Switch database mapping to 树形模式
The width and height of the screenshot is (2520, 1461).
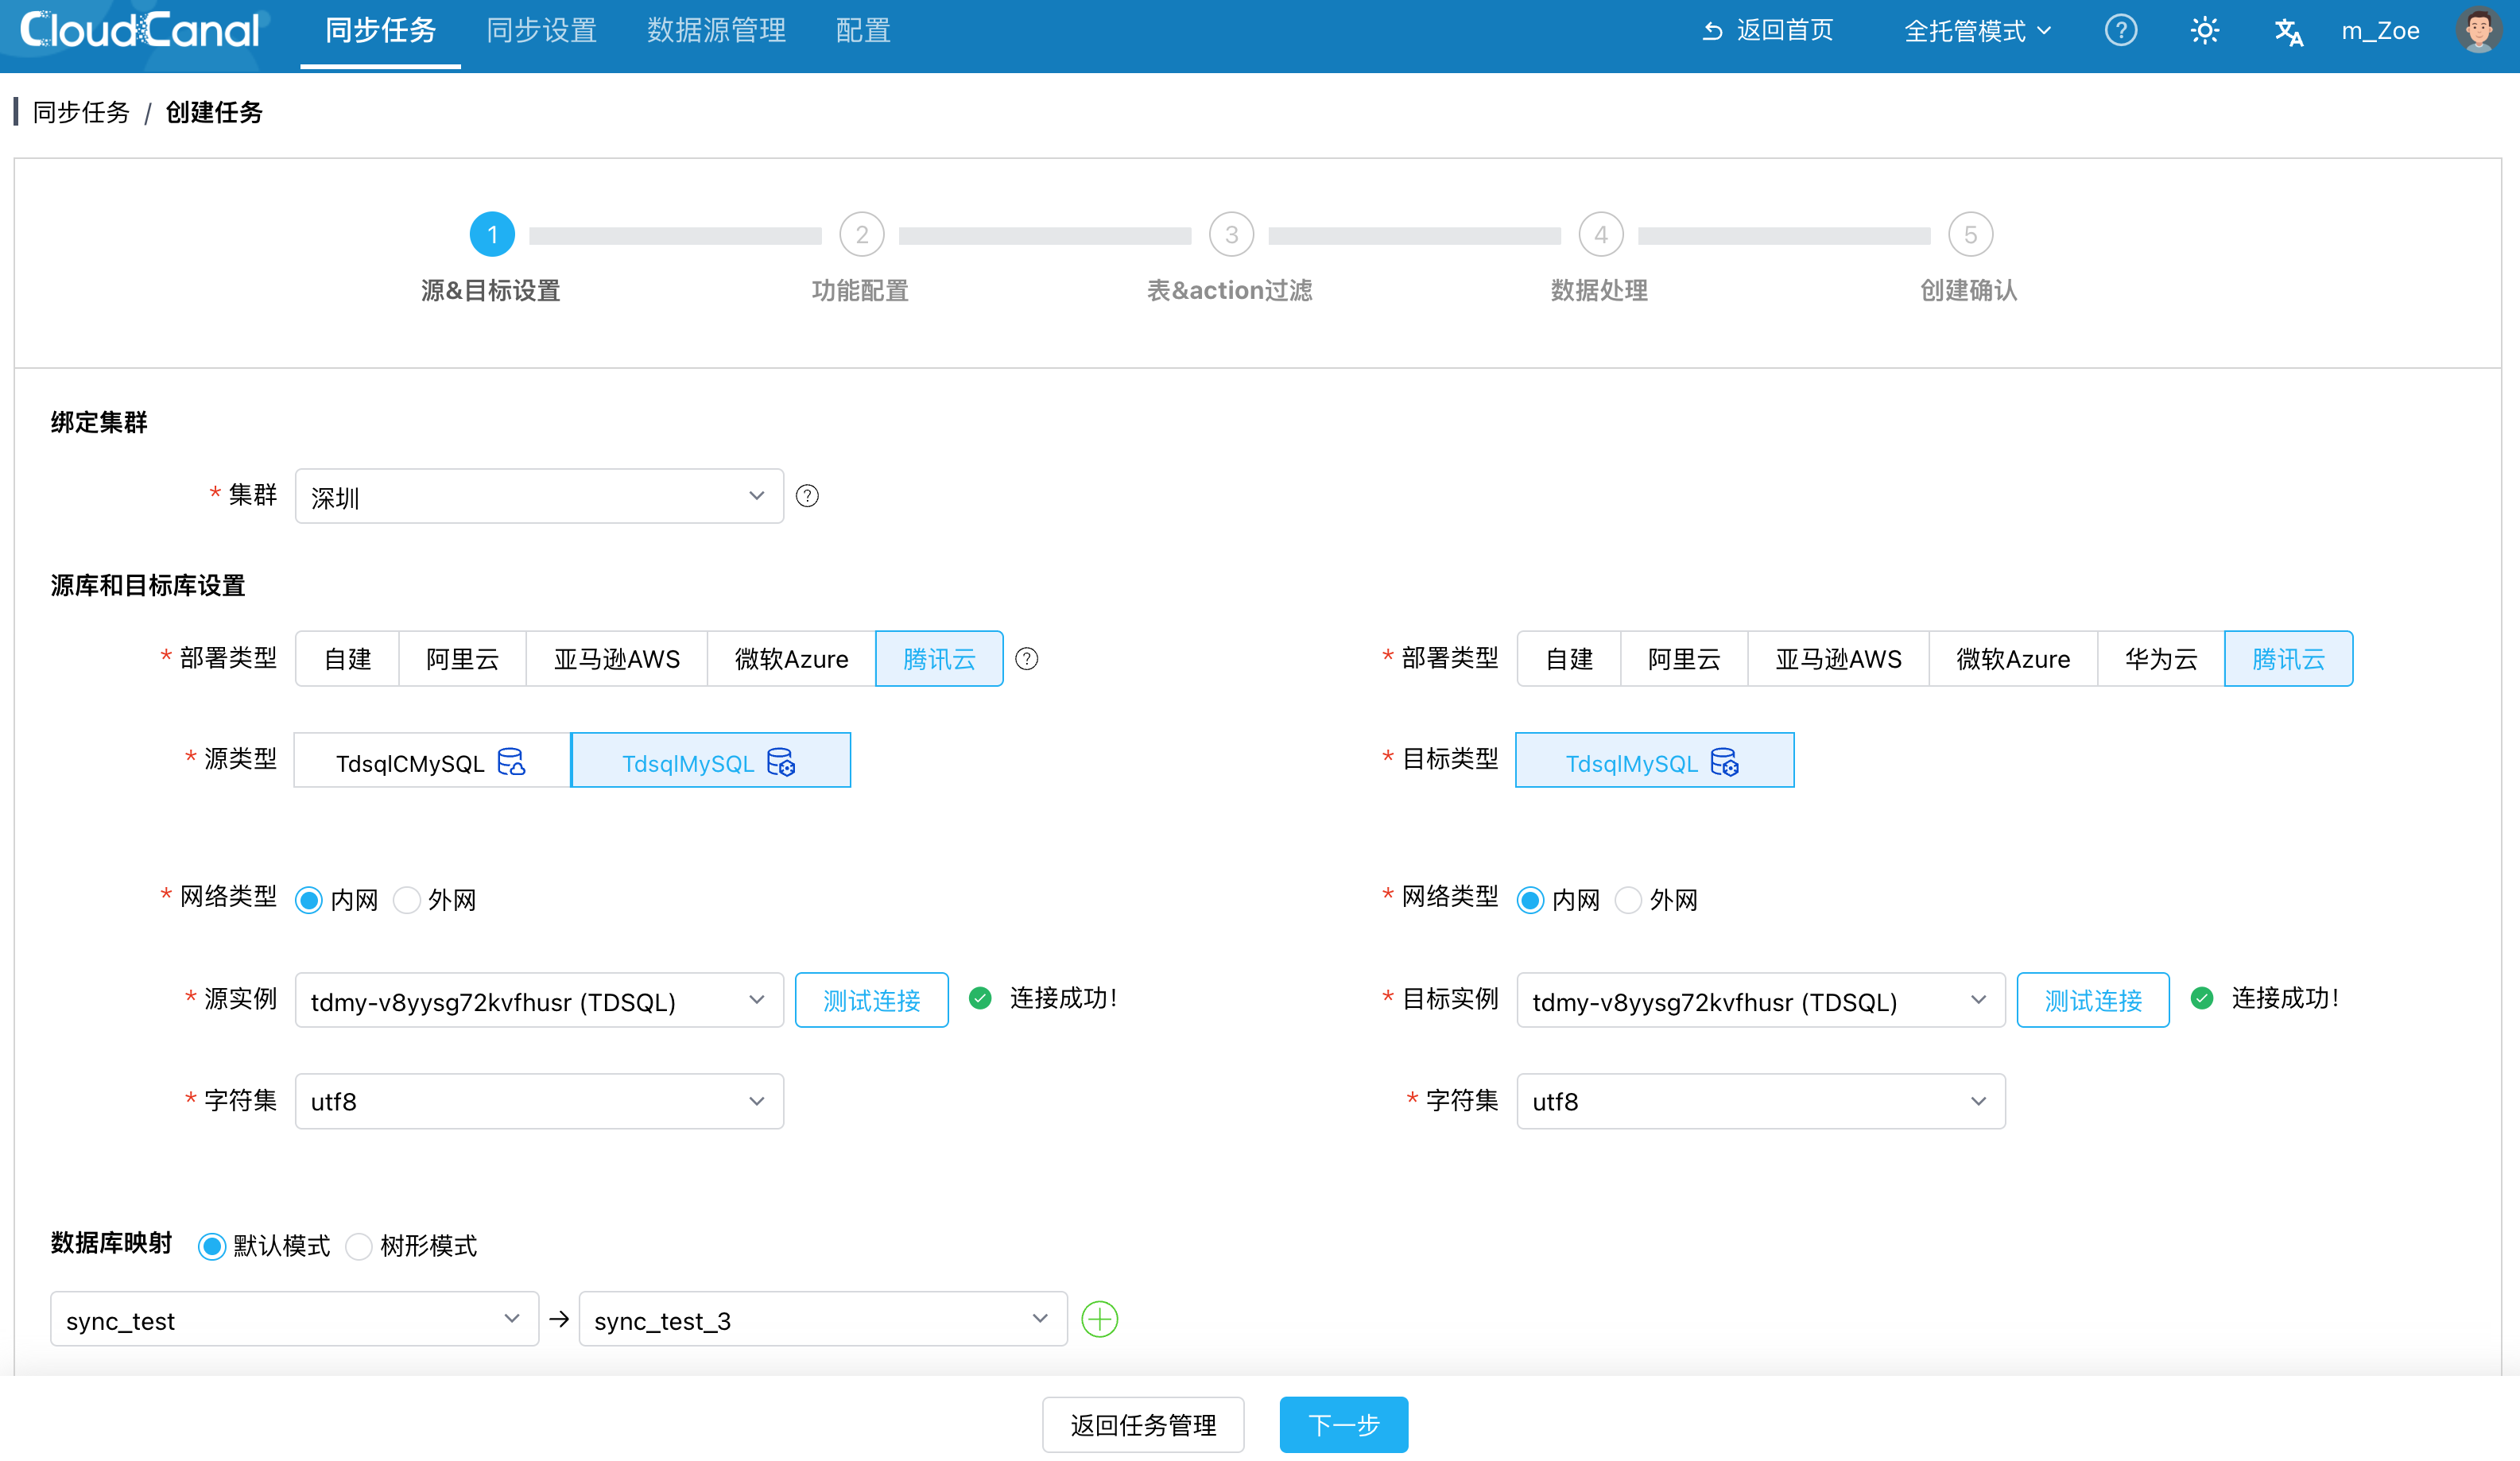[359, 1246]
